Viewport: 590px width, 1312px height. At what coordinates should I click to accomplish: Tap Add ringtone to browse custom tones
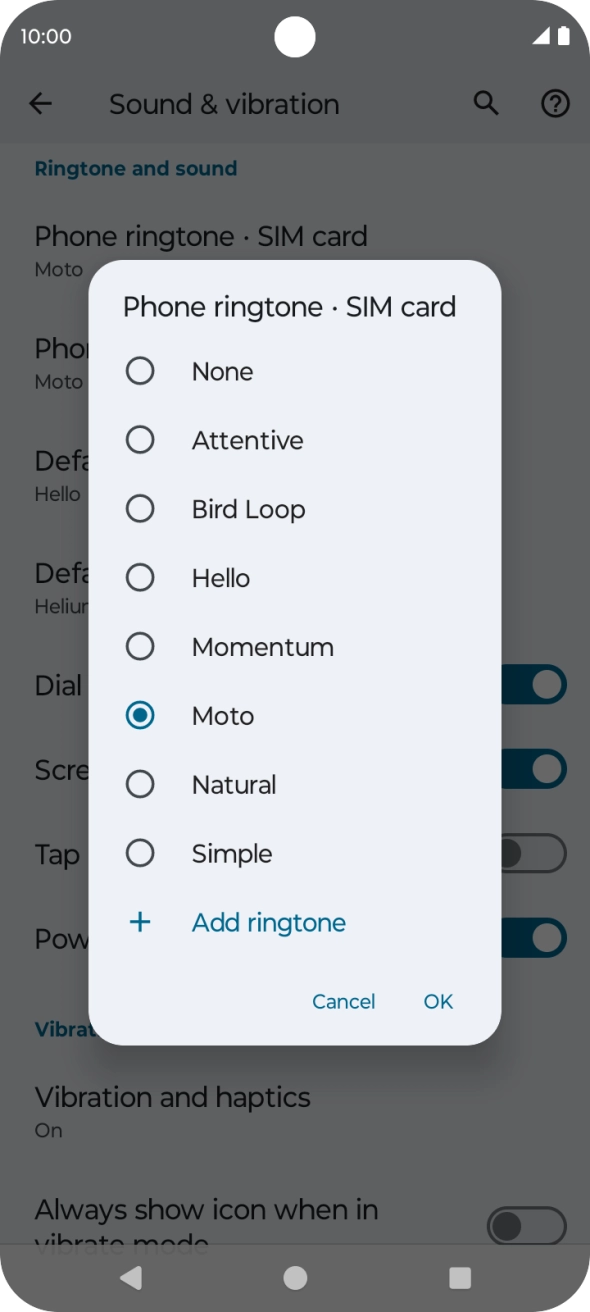(268, 922)
